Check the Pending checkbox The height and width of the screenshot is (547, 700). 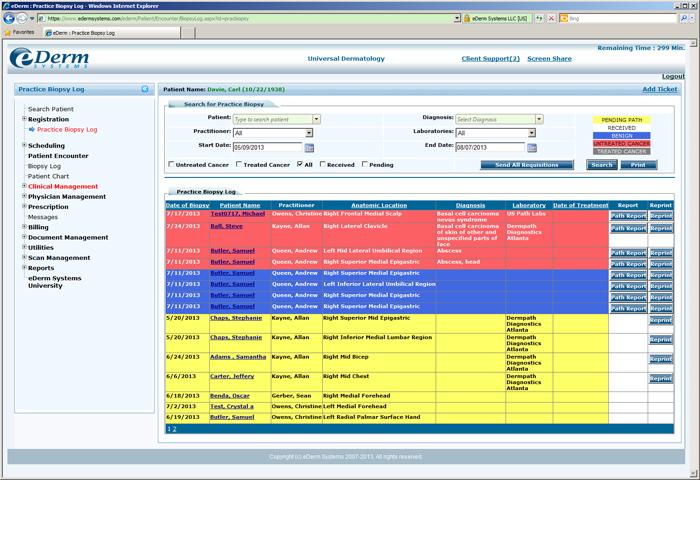coord(365,164)
